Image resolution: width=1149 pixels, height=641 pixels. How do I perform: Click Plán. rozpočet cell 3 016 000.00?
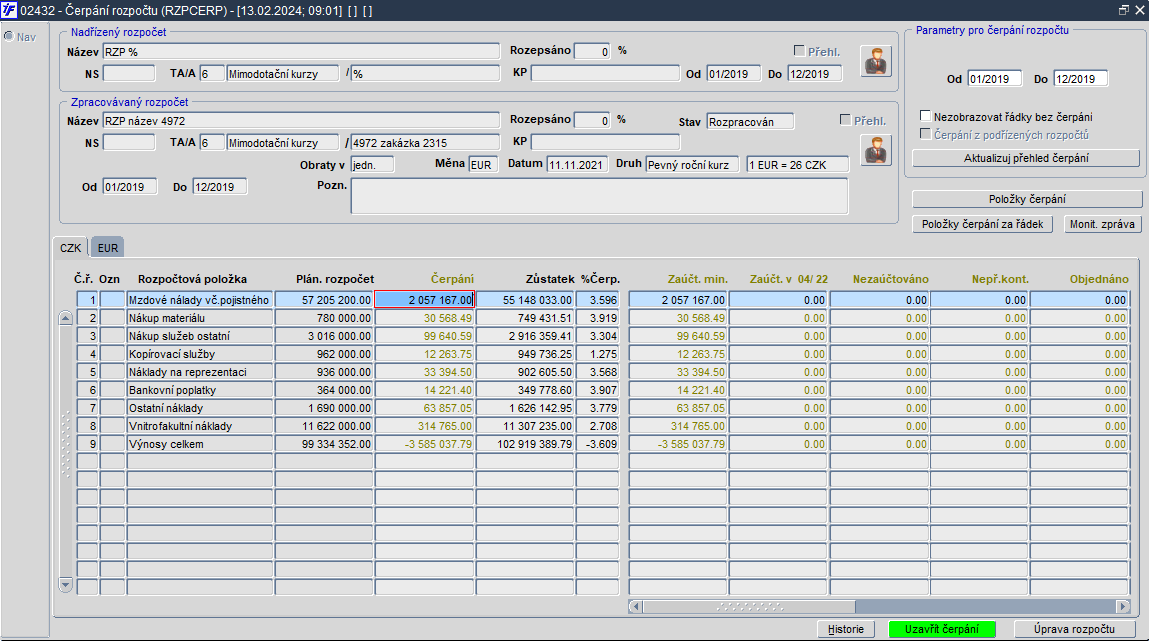(324, 336)
